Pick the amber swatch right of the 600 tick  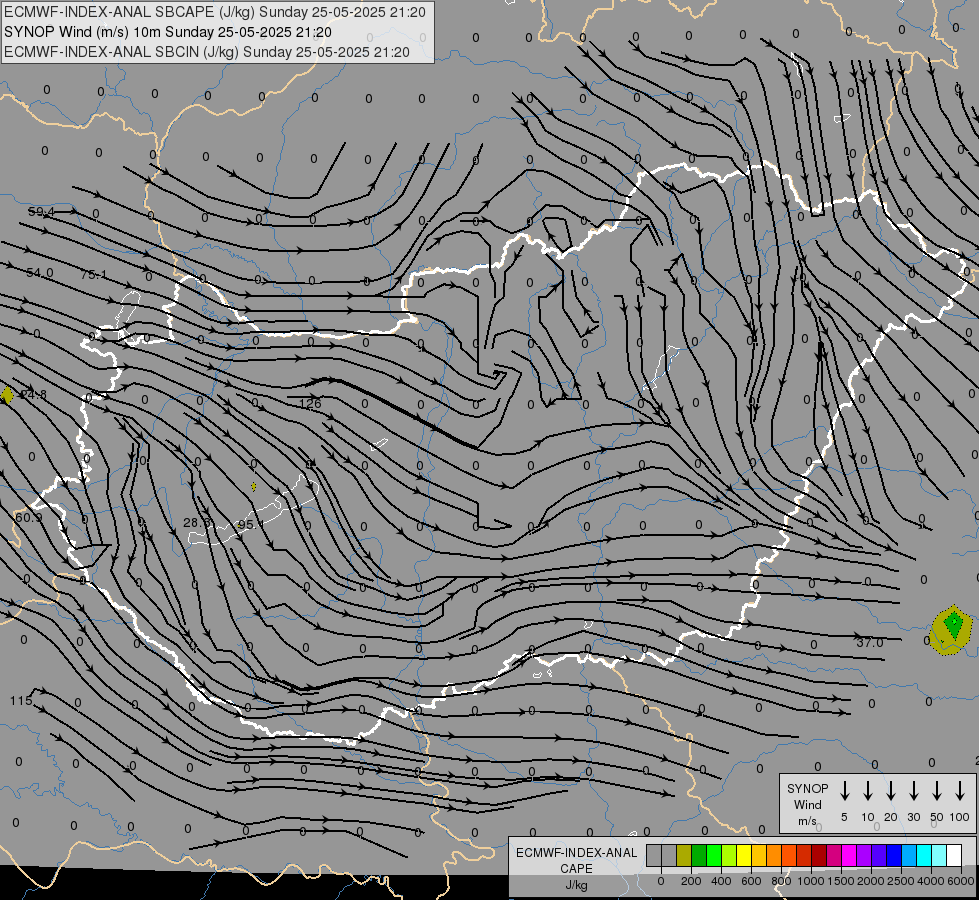(759, 856)
